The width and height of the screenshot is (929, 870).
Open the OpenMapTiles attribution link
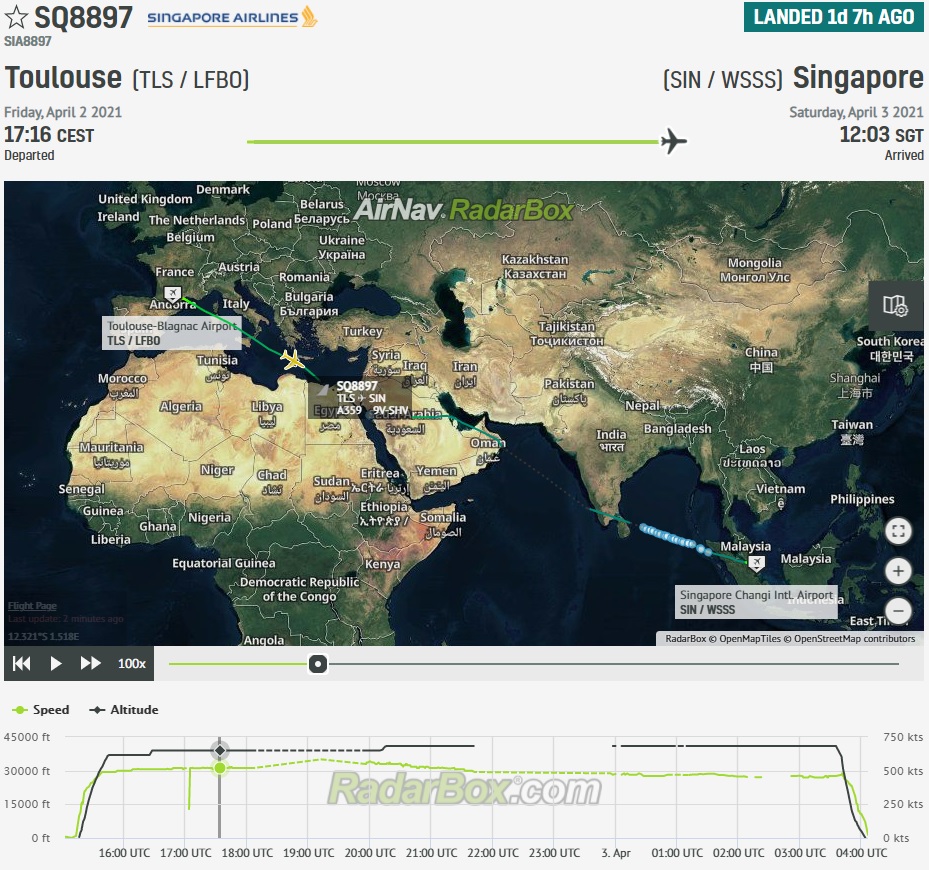tap(750, 638)
